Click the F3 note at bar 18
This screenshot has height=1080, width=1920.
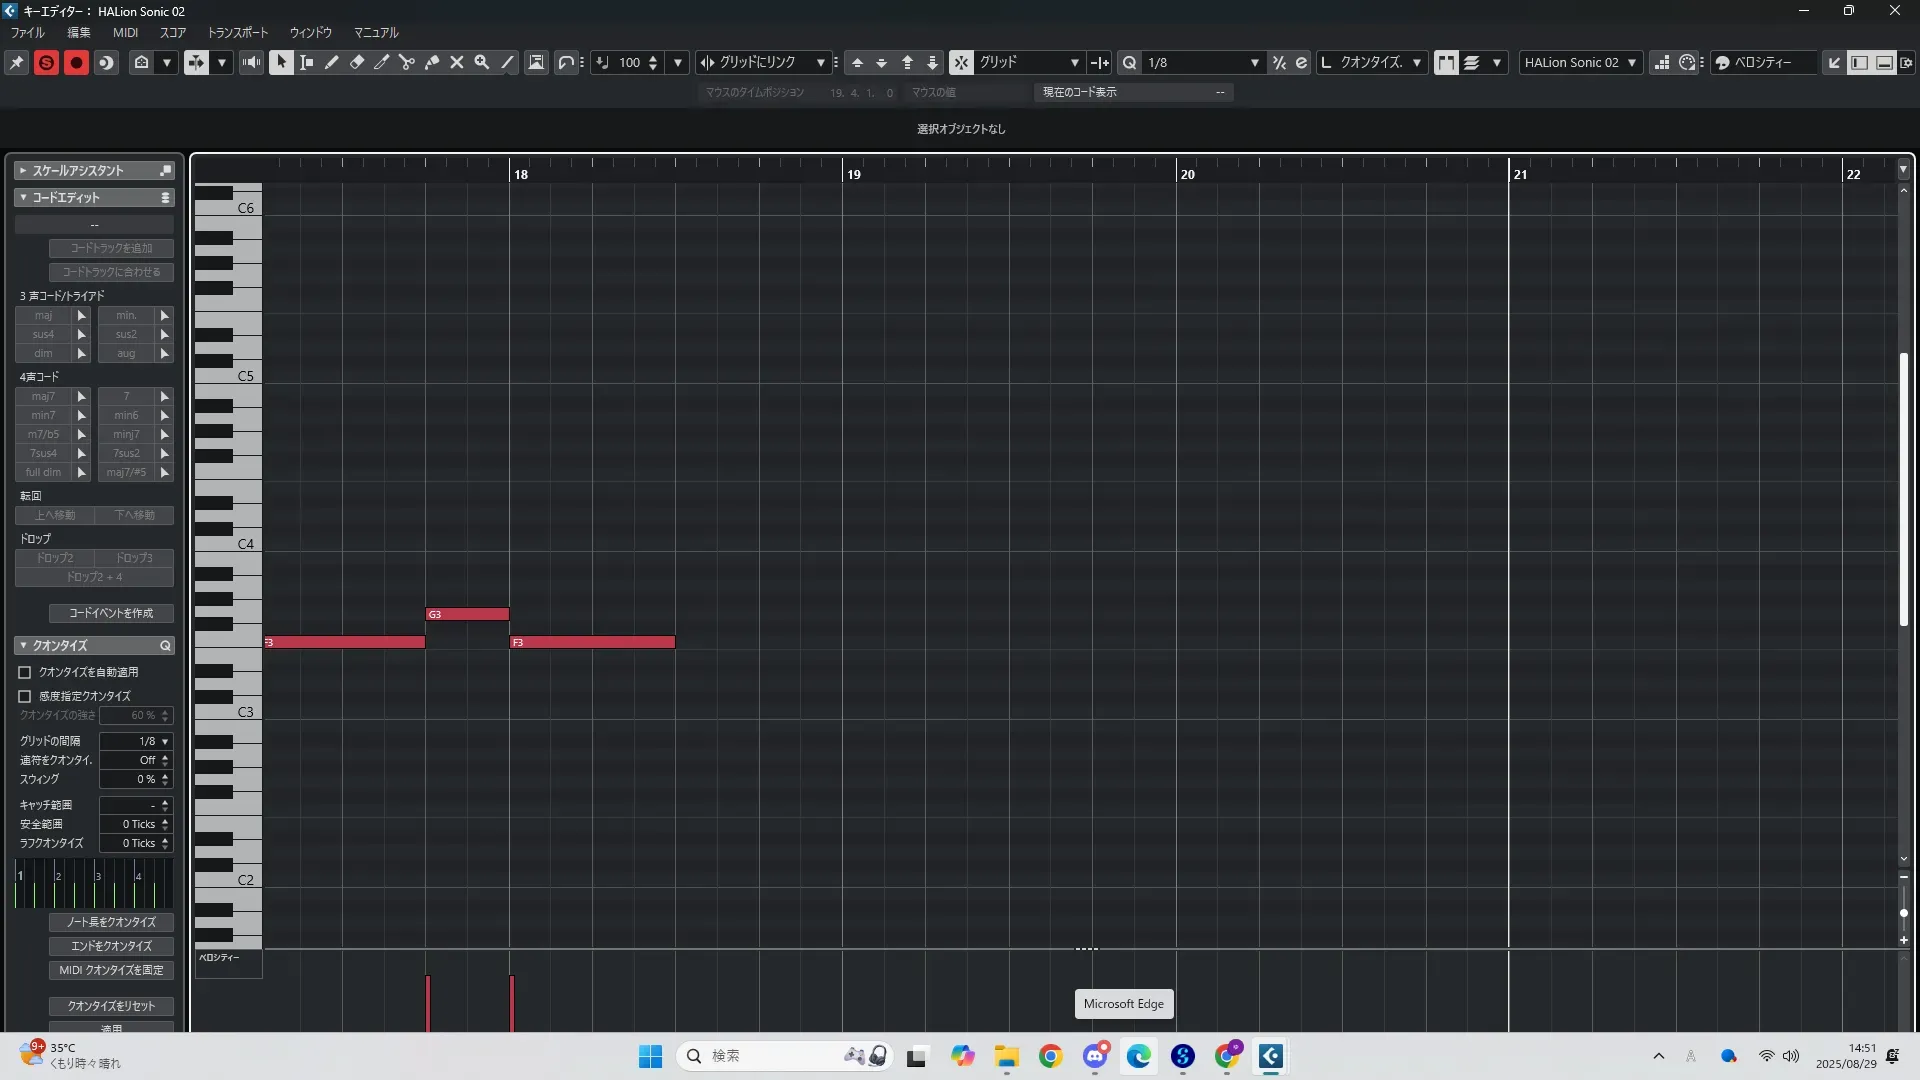point(592,642)
